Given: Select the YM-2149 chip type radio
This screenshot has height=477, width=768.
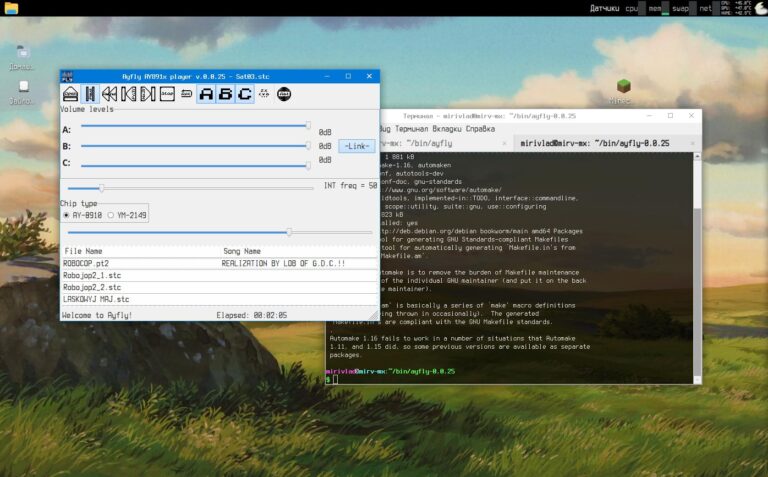Looking at the screenshot, I should point(111,215).
